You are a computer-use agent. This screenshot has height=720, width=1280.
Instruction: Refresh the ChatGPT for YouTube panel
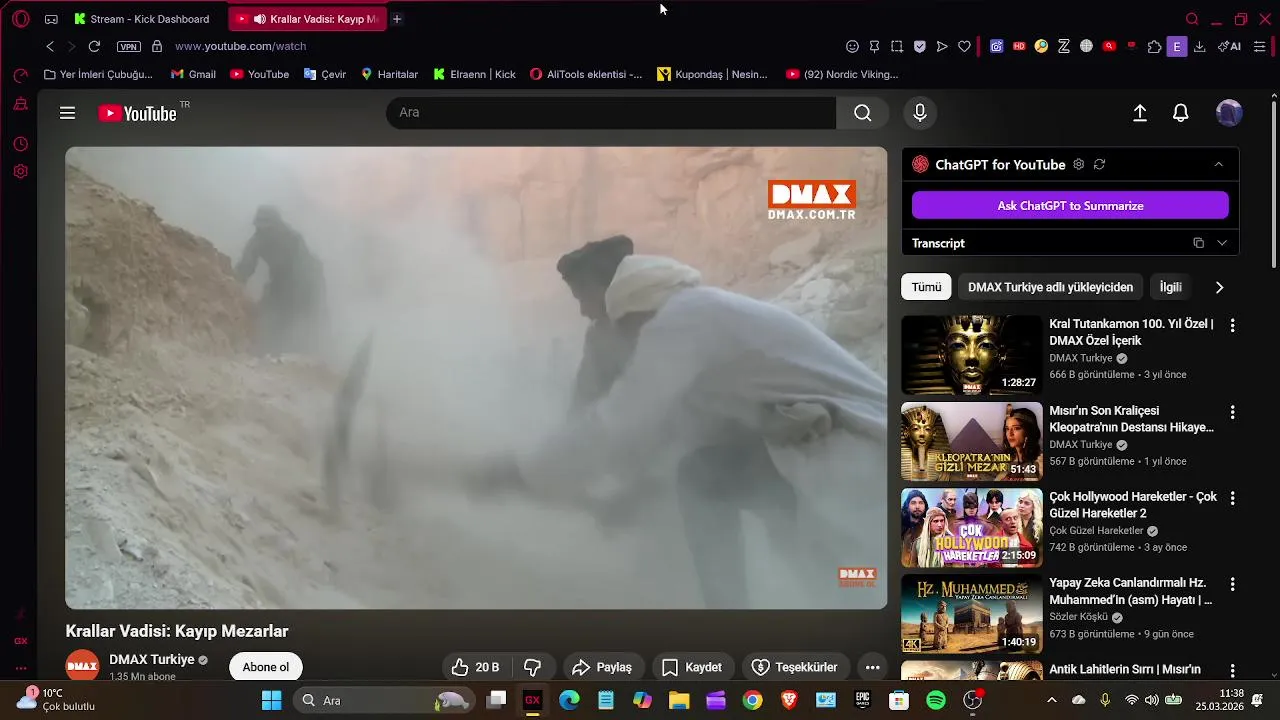[x=1099, y=164]
